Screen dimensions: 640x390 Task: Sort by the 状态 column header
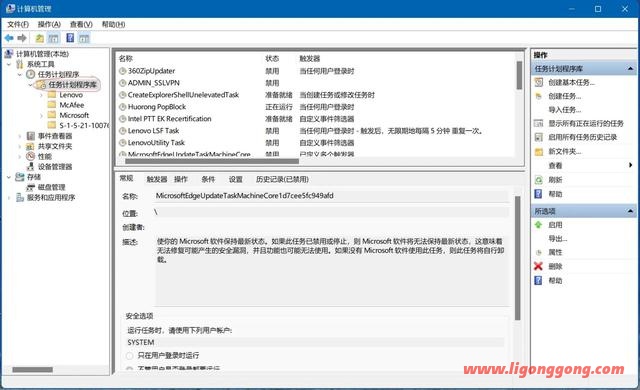tap(272, 59)
